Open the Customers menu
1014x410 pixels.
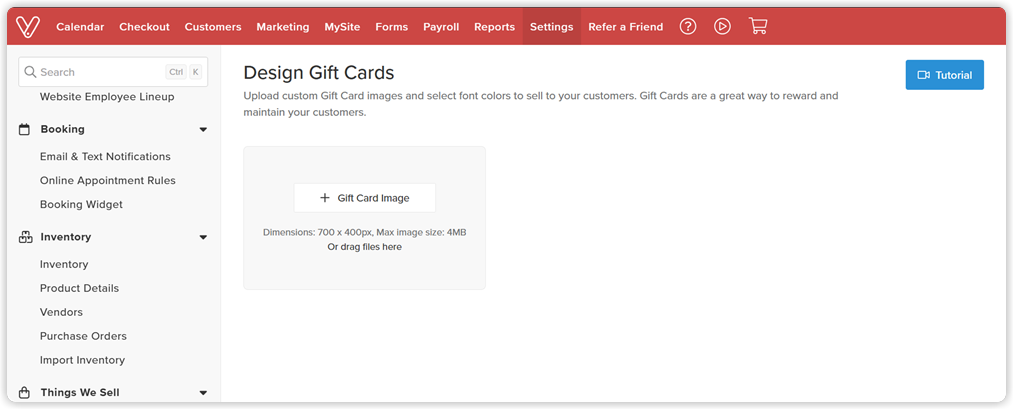click(213, 27)
